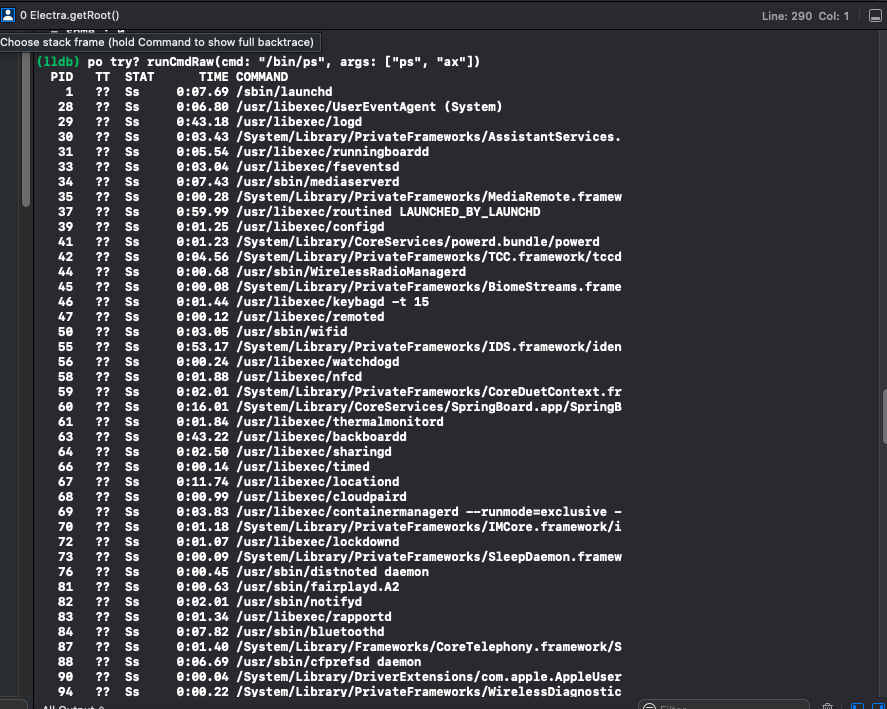This screenshot has width=887, height=709.
Task: Click the 'PID' column header
Action: click(62, 77)
